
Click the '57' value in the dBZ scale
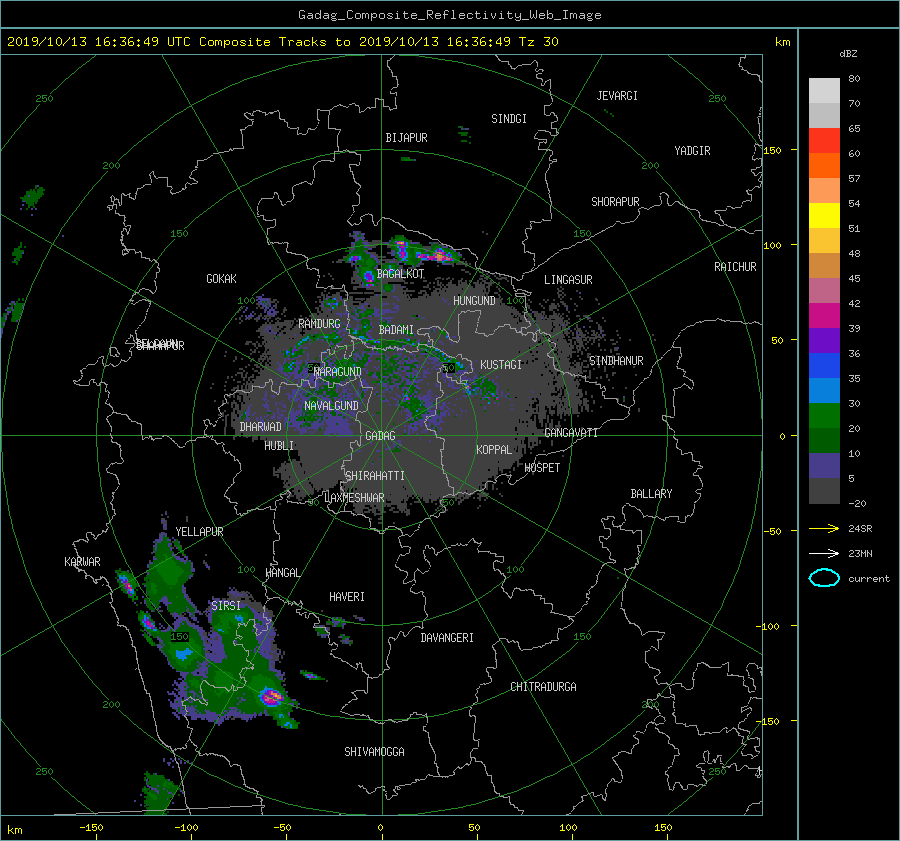(854, 179)
